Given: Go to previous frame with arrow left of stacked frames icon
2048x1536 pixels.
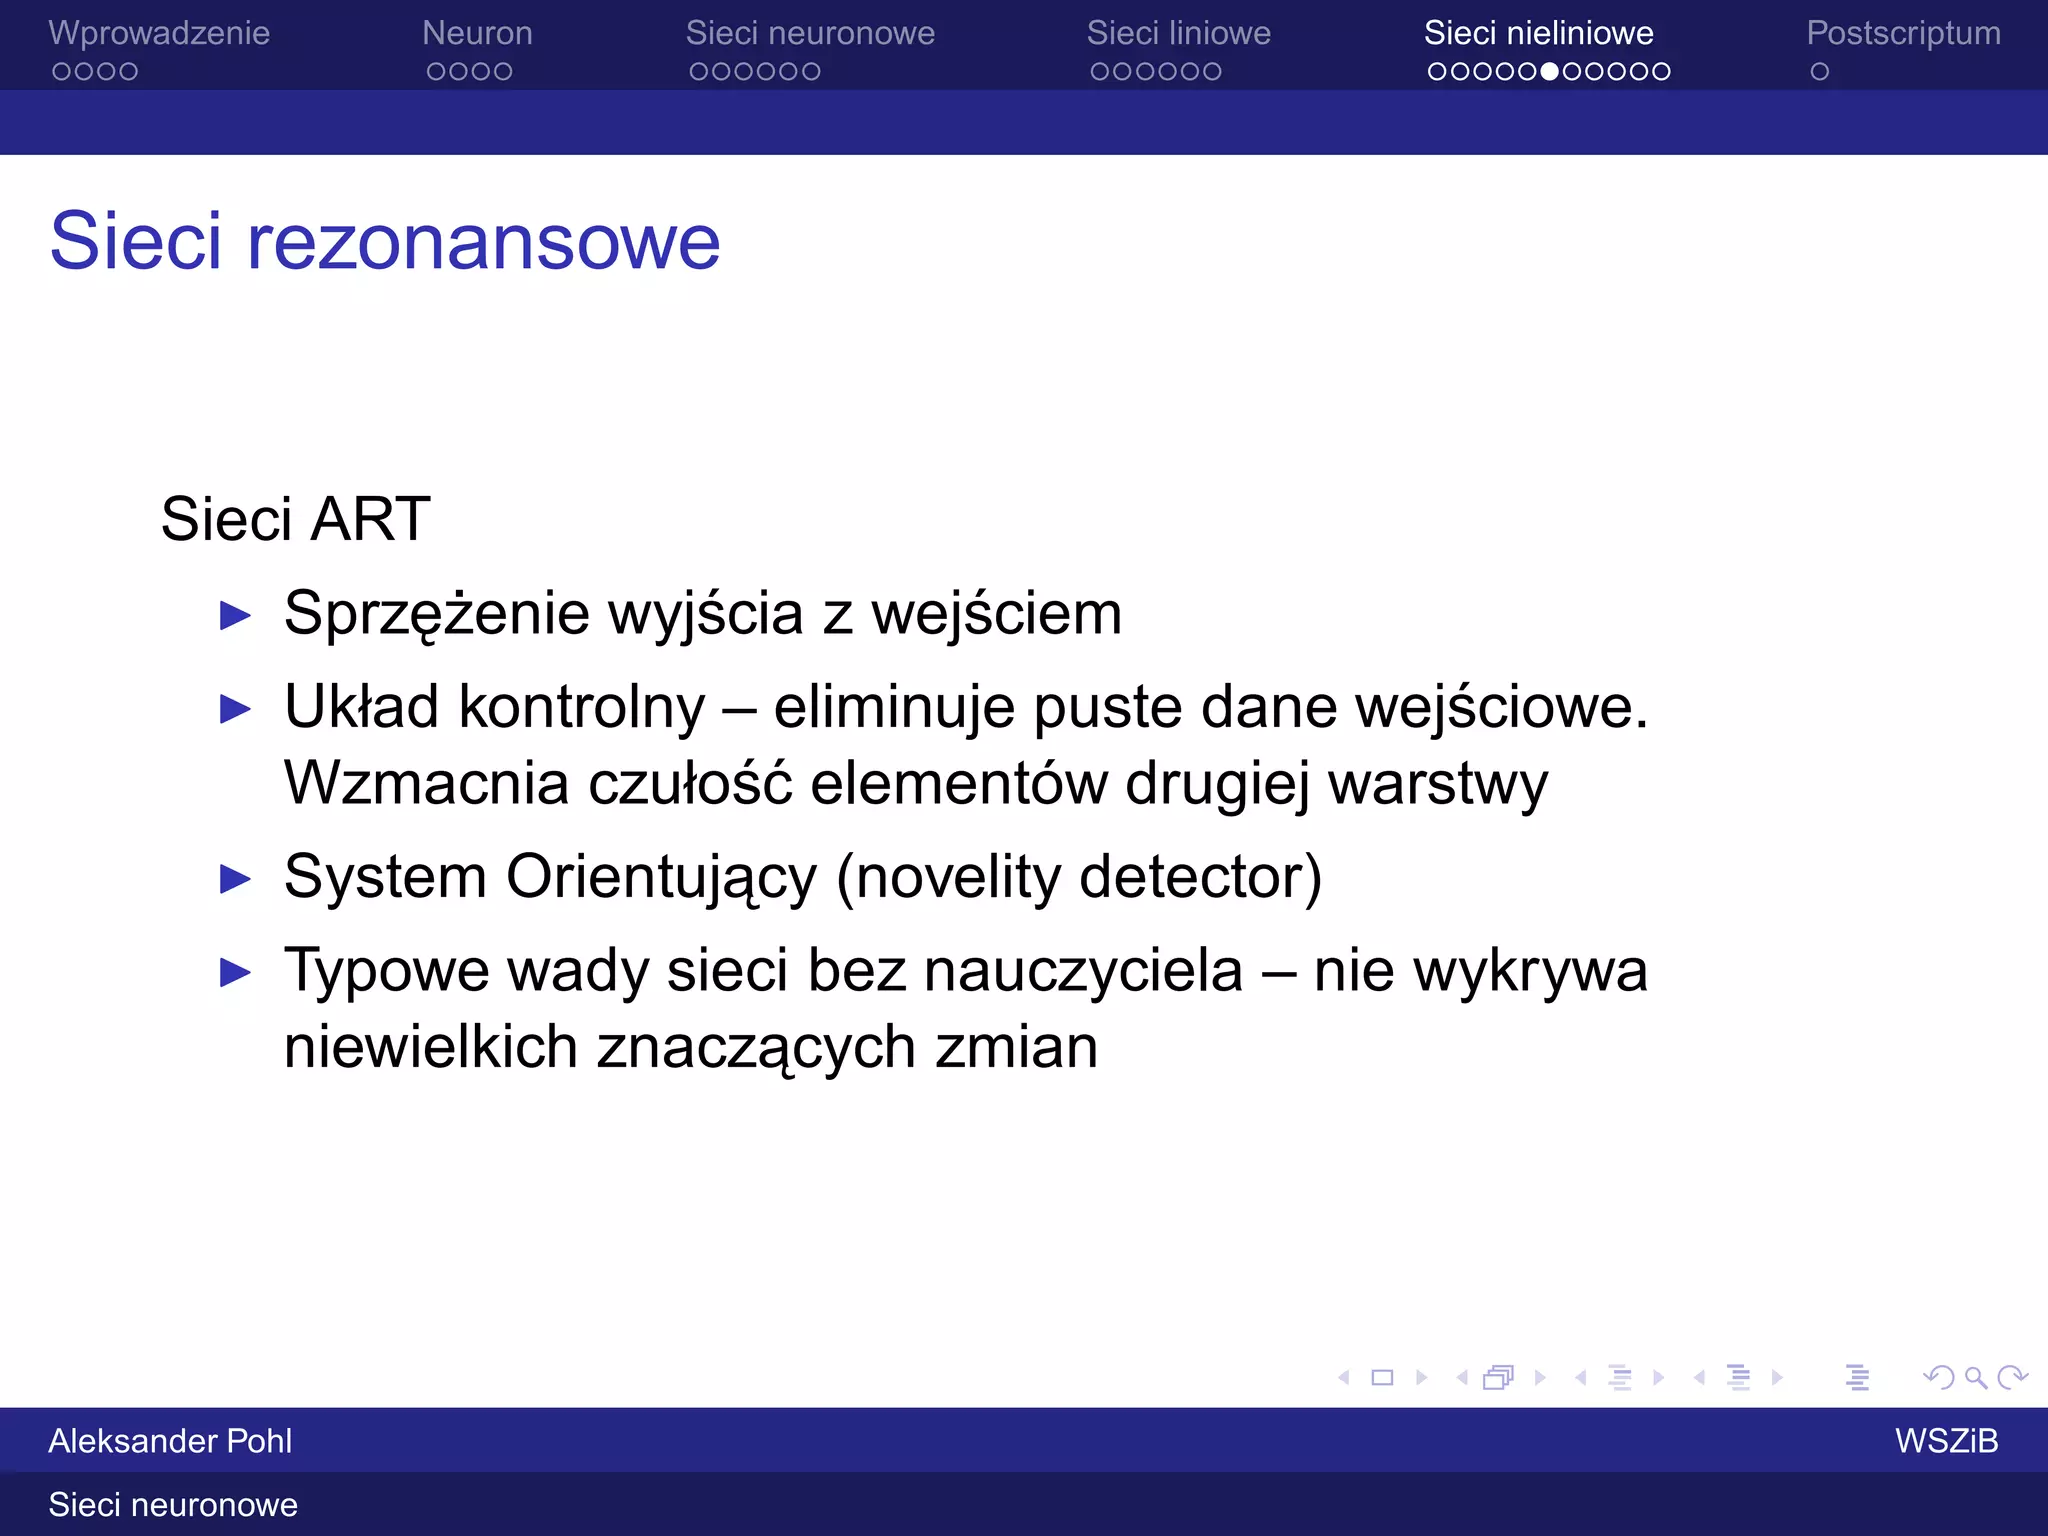Looking at the screenshot, I should pyautogui.click(x=1462, y=1378).
